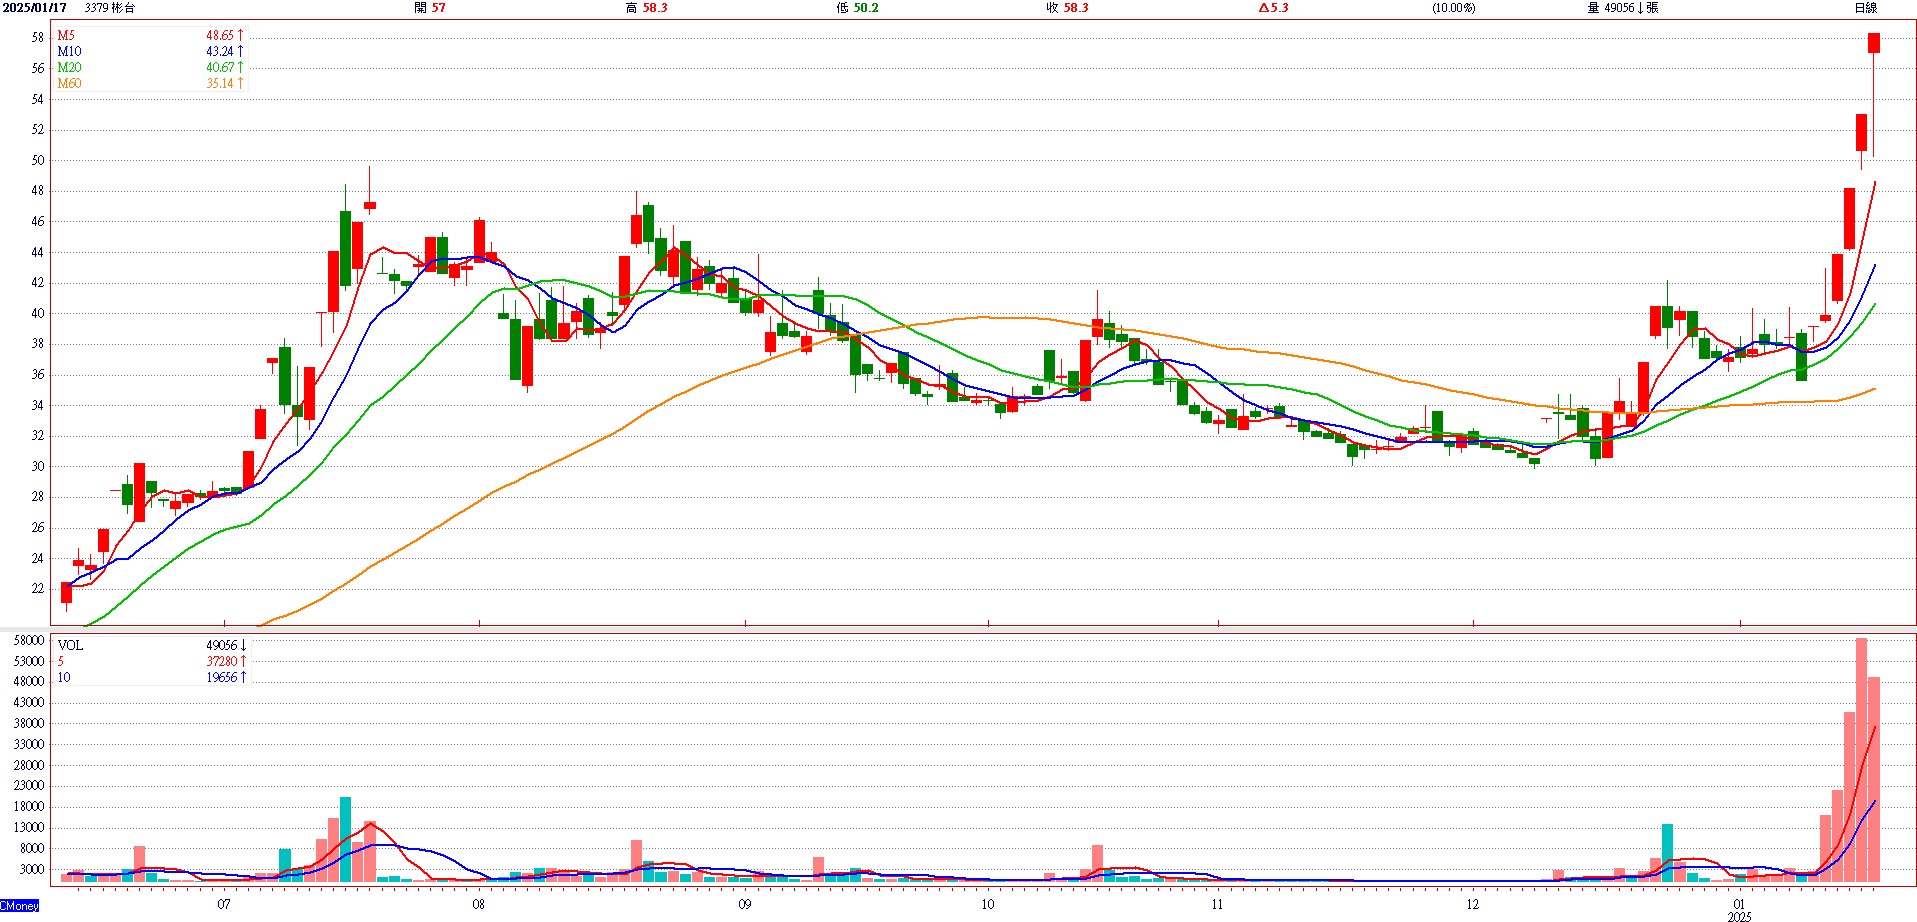This screenshot has width=1917, height=922.
Task: Click the CMoney logo in bottom-left corner
Action: (x=20, y=906)
